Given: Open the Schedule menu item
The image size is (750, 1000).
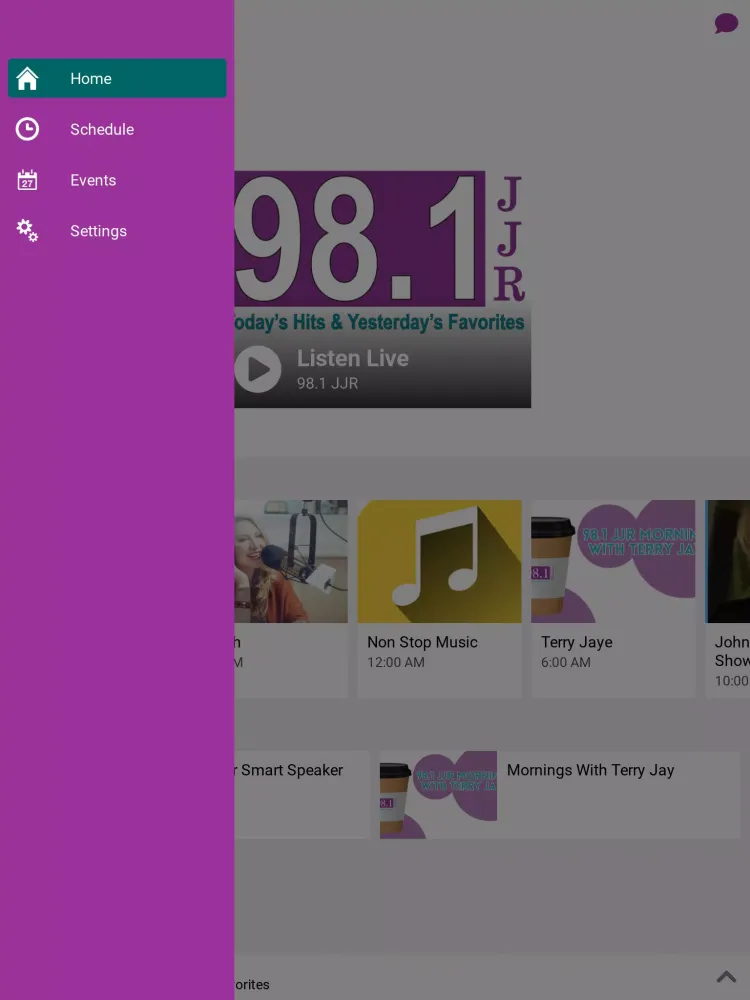Looking at the screenshot, I should [117, 129].
